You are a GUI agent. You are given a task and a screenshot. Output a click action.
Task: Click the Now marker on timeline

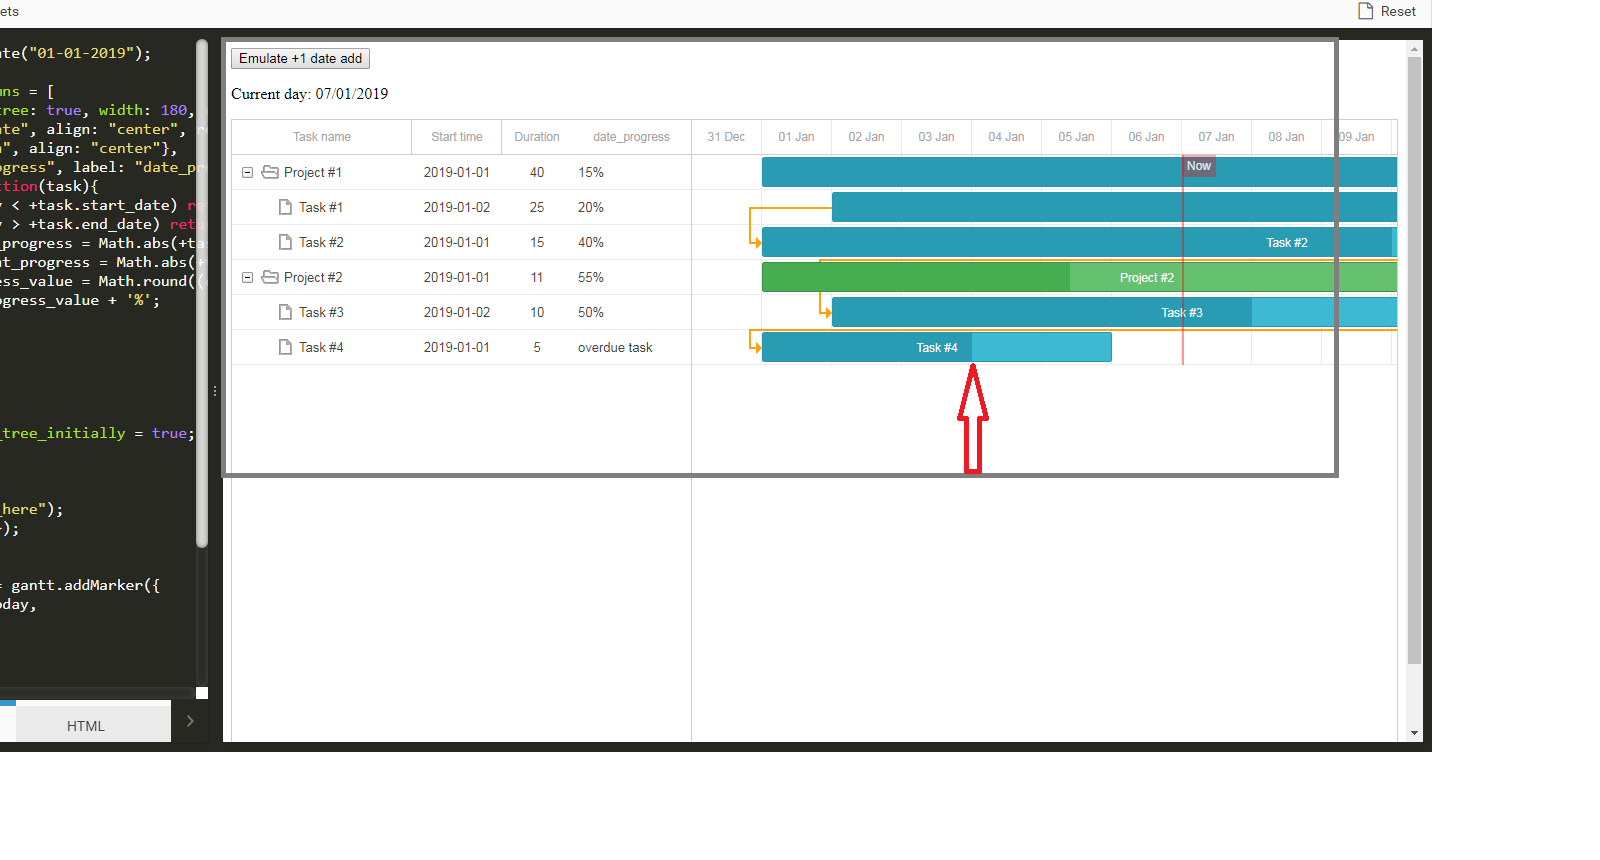point(1198,166)
